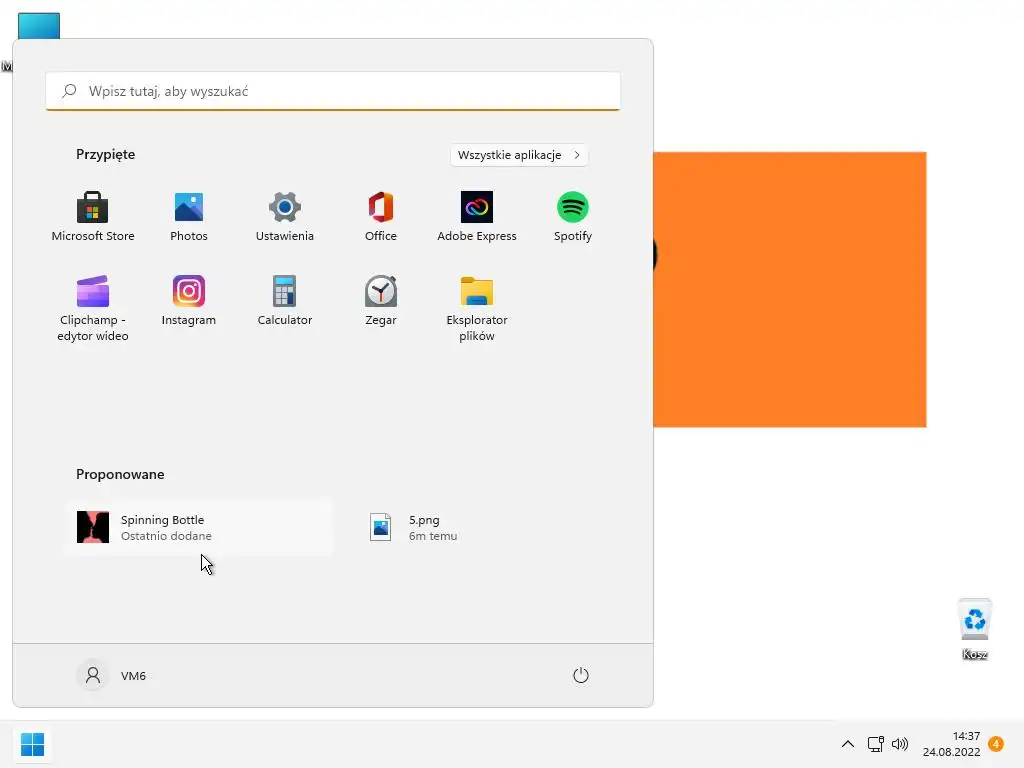This screenshot has width=1024, height=768.
Task: Focus the Wpisz tutaj search field
Action: [333, 91]
